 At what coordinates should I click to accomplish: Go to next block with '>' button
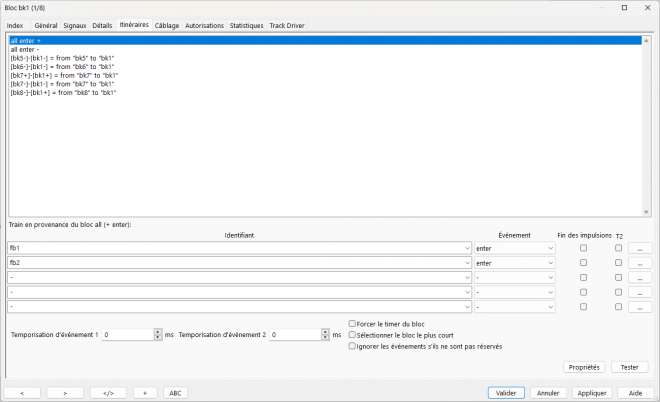pos(65,393)
